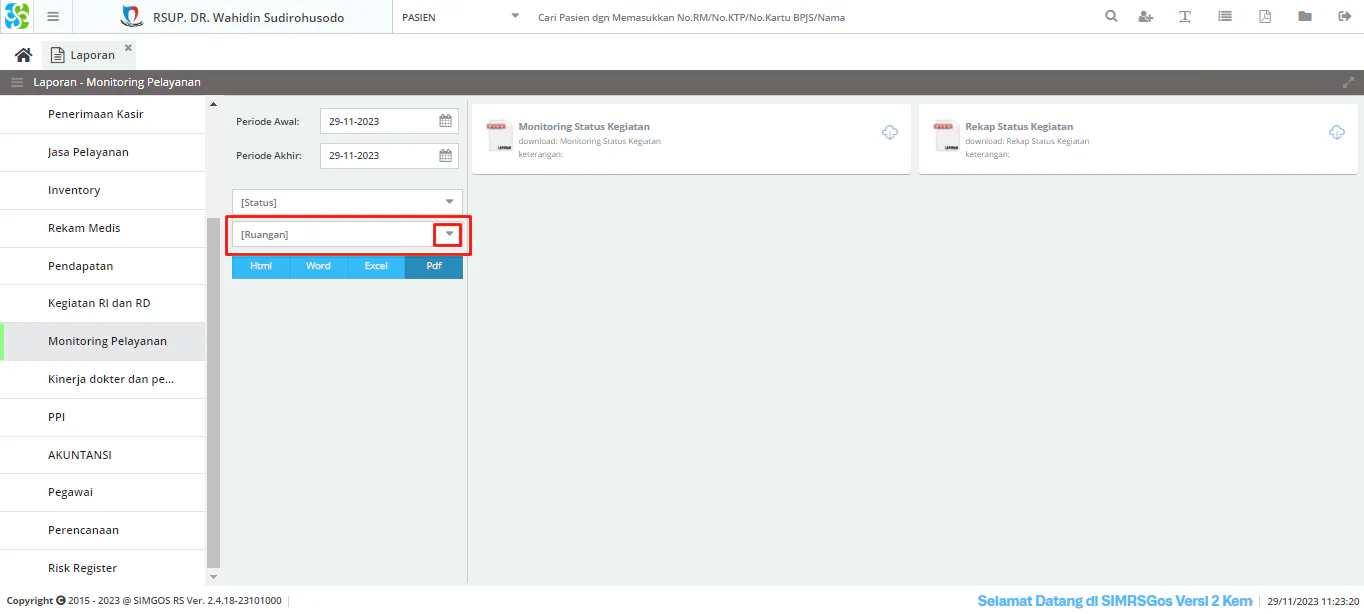1364x614 pixels.
Task: Click the logout icon
Action: pyautogui.click(x=1345, y=17)
